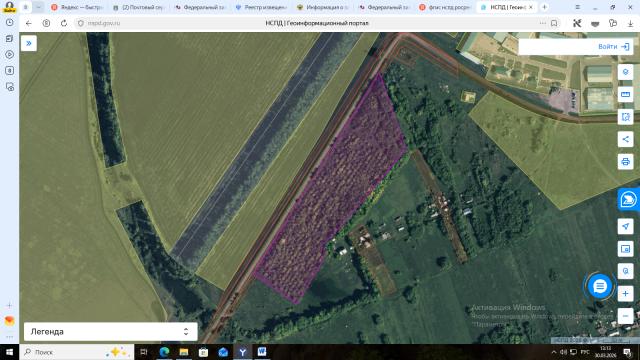Print the map via printer icon
The height and width of the screenshot is (360, 640).
pos(625,162)
